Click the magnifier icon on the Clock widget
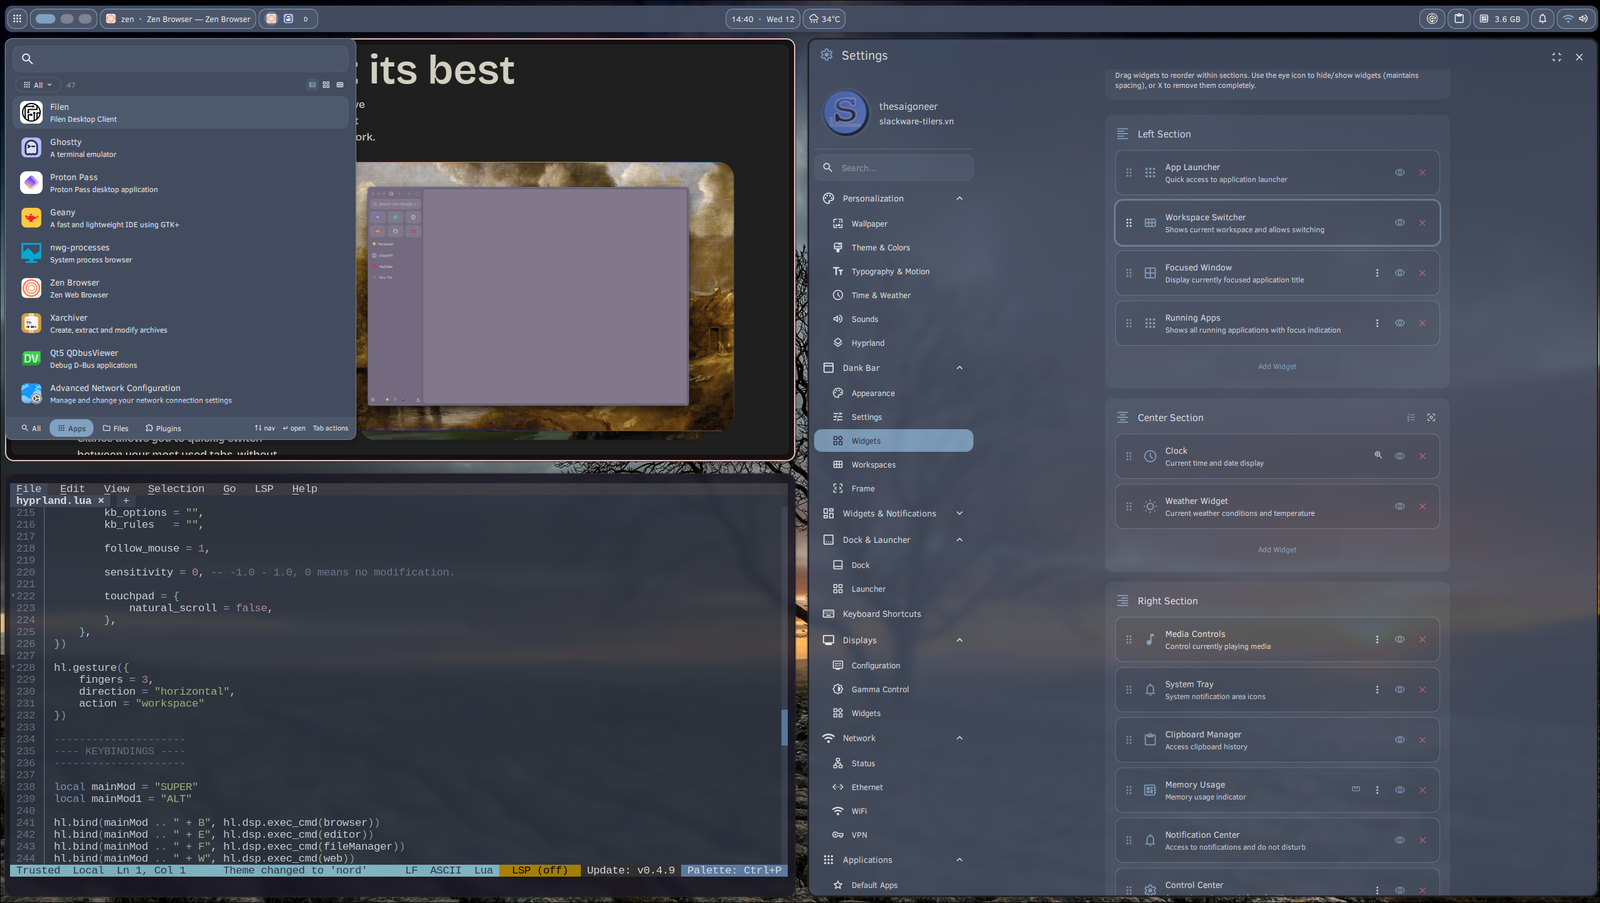Viewport: 1600px width, 903px height. pyautogui.click(x=1378, y=455)
